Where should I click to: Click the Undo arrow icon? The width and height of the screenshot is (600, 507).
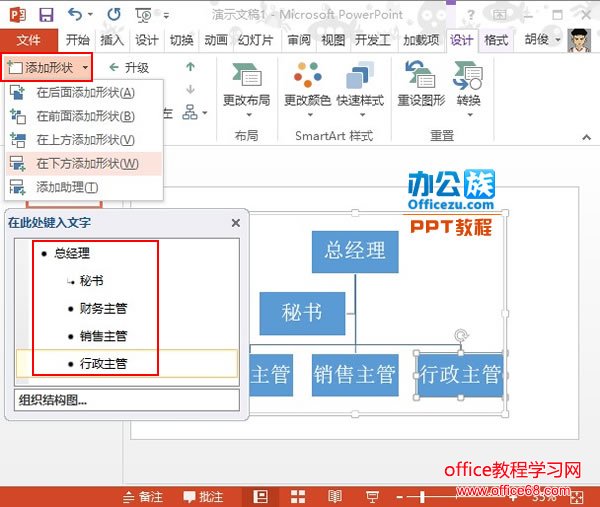click(x=75, y=15)
